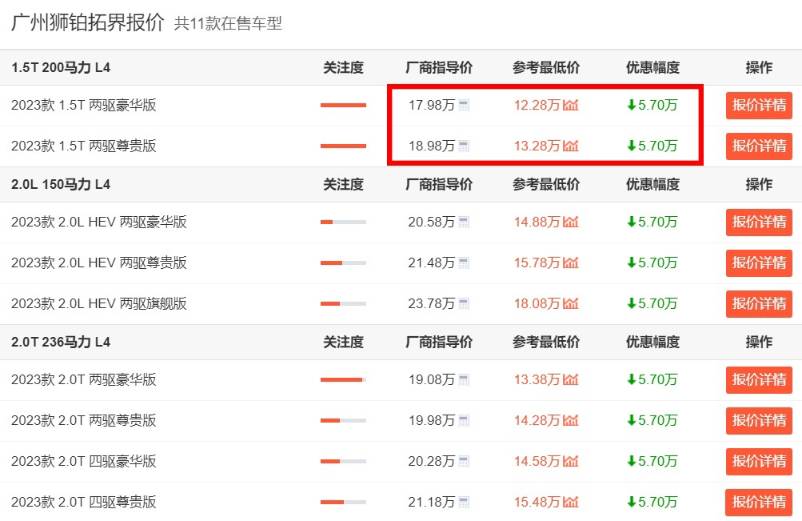The image size is (802, 521).
Task: Click price trend chart icon beside 14.58万
Action: pyautogui.click(x=570, y=461)
